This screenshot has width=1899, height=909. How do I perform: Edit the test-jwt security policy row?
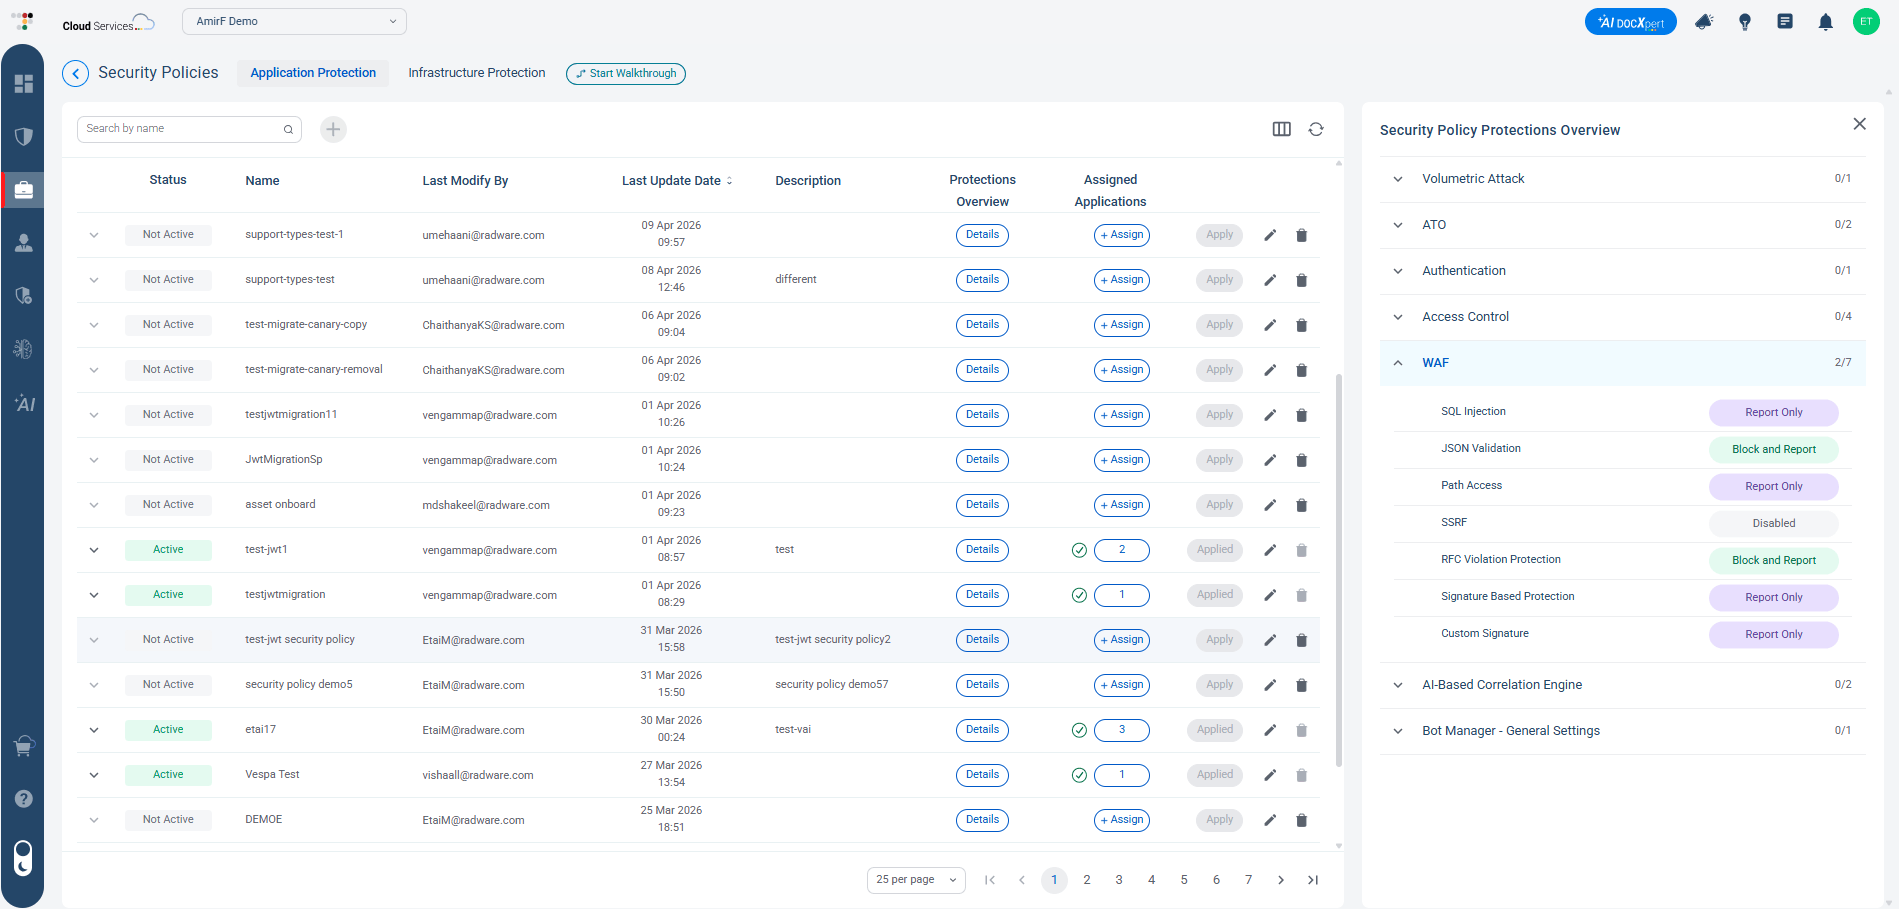coord(1270,640)
